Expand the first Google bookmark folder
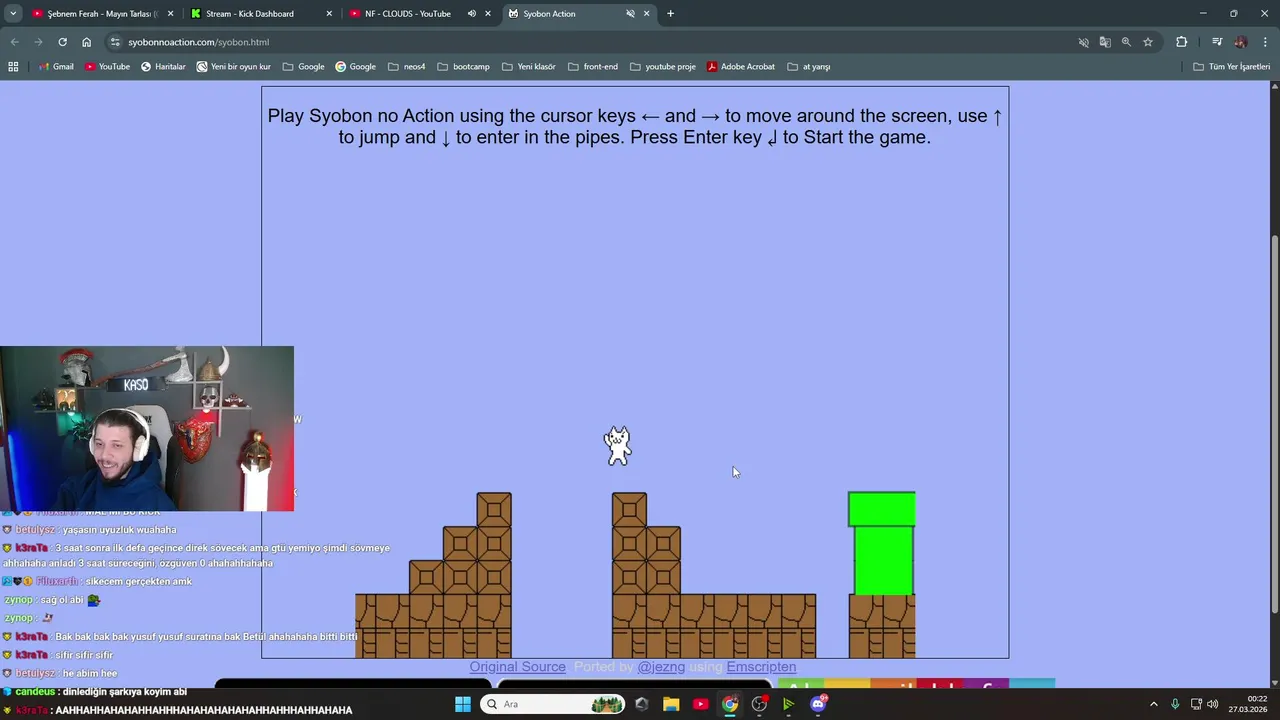 point(303,67)
